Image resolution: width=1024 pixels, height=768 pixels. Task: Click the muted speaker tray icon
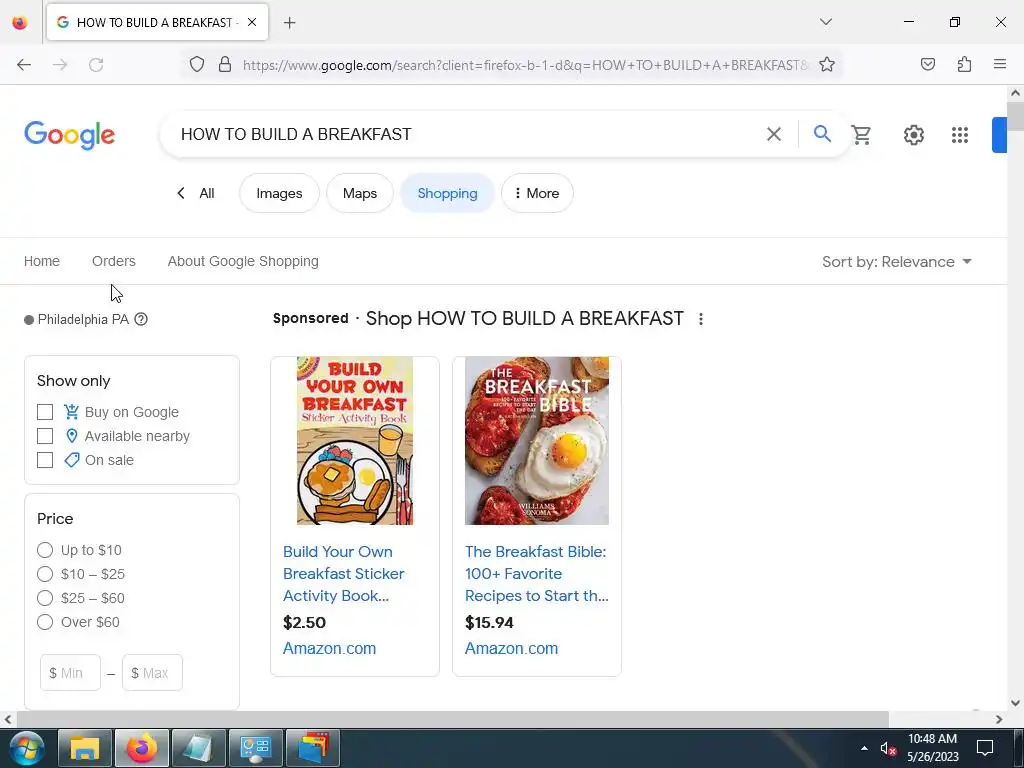pos(888,748)
